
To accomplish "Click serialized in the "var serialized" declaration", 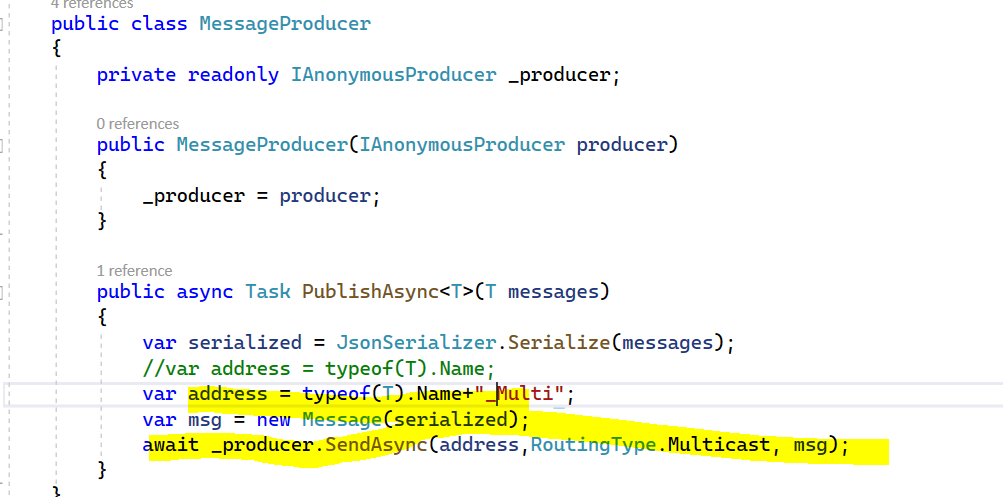I will tap(245, 343).
